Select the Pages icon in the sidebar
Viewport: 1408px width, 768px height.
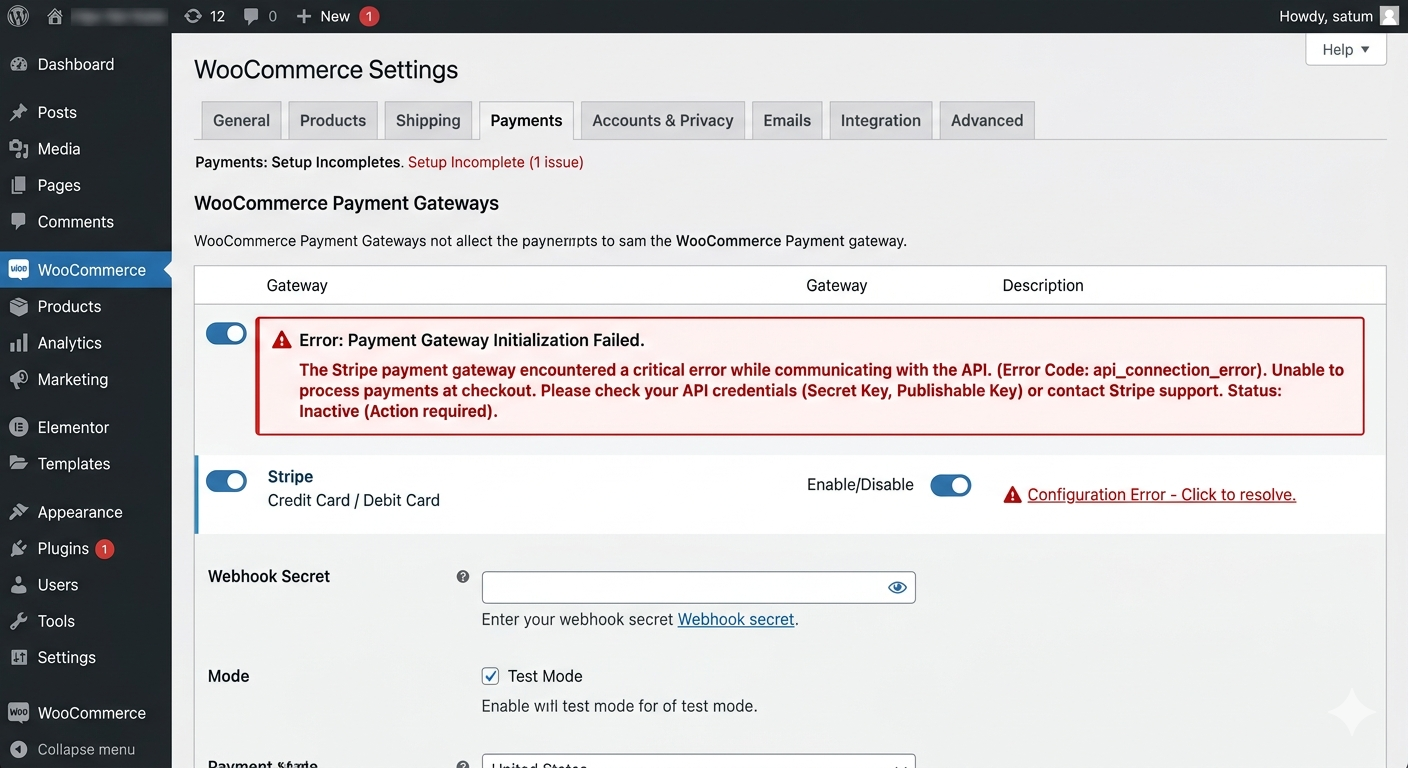point(18,185)
